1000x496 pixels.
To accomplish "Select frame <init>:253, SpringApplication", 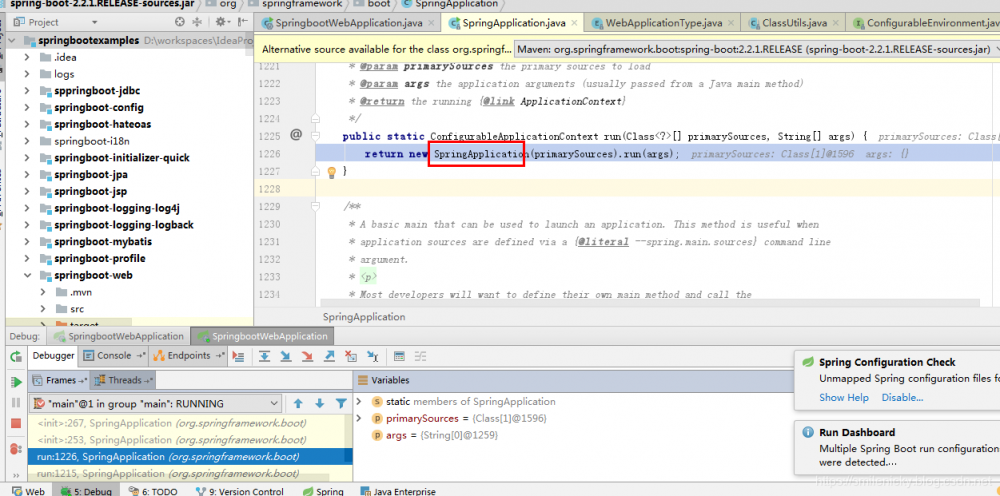I will pos(190,440).
